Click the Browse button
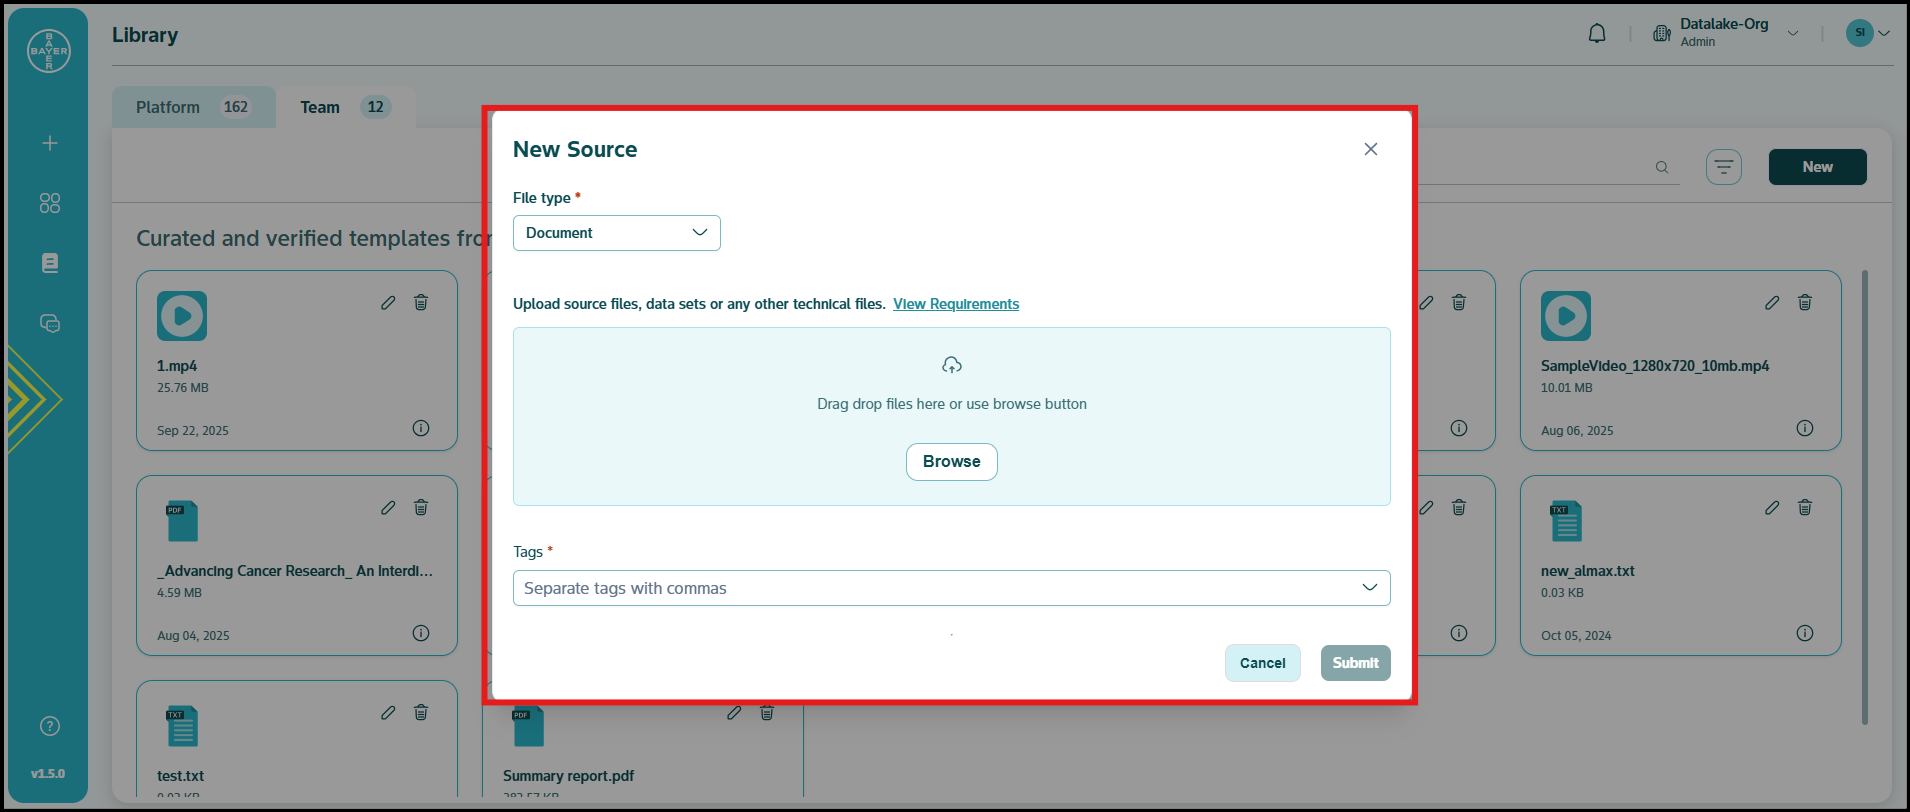 pyautogui.click(x=951, y=462)
